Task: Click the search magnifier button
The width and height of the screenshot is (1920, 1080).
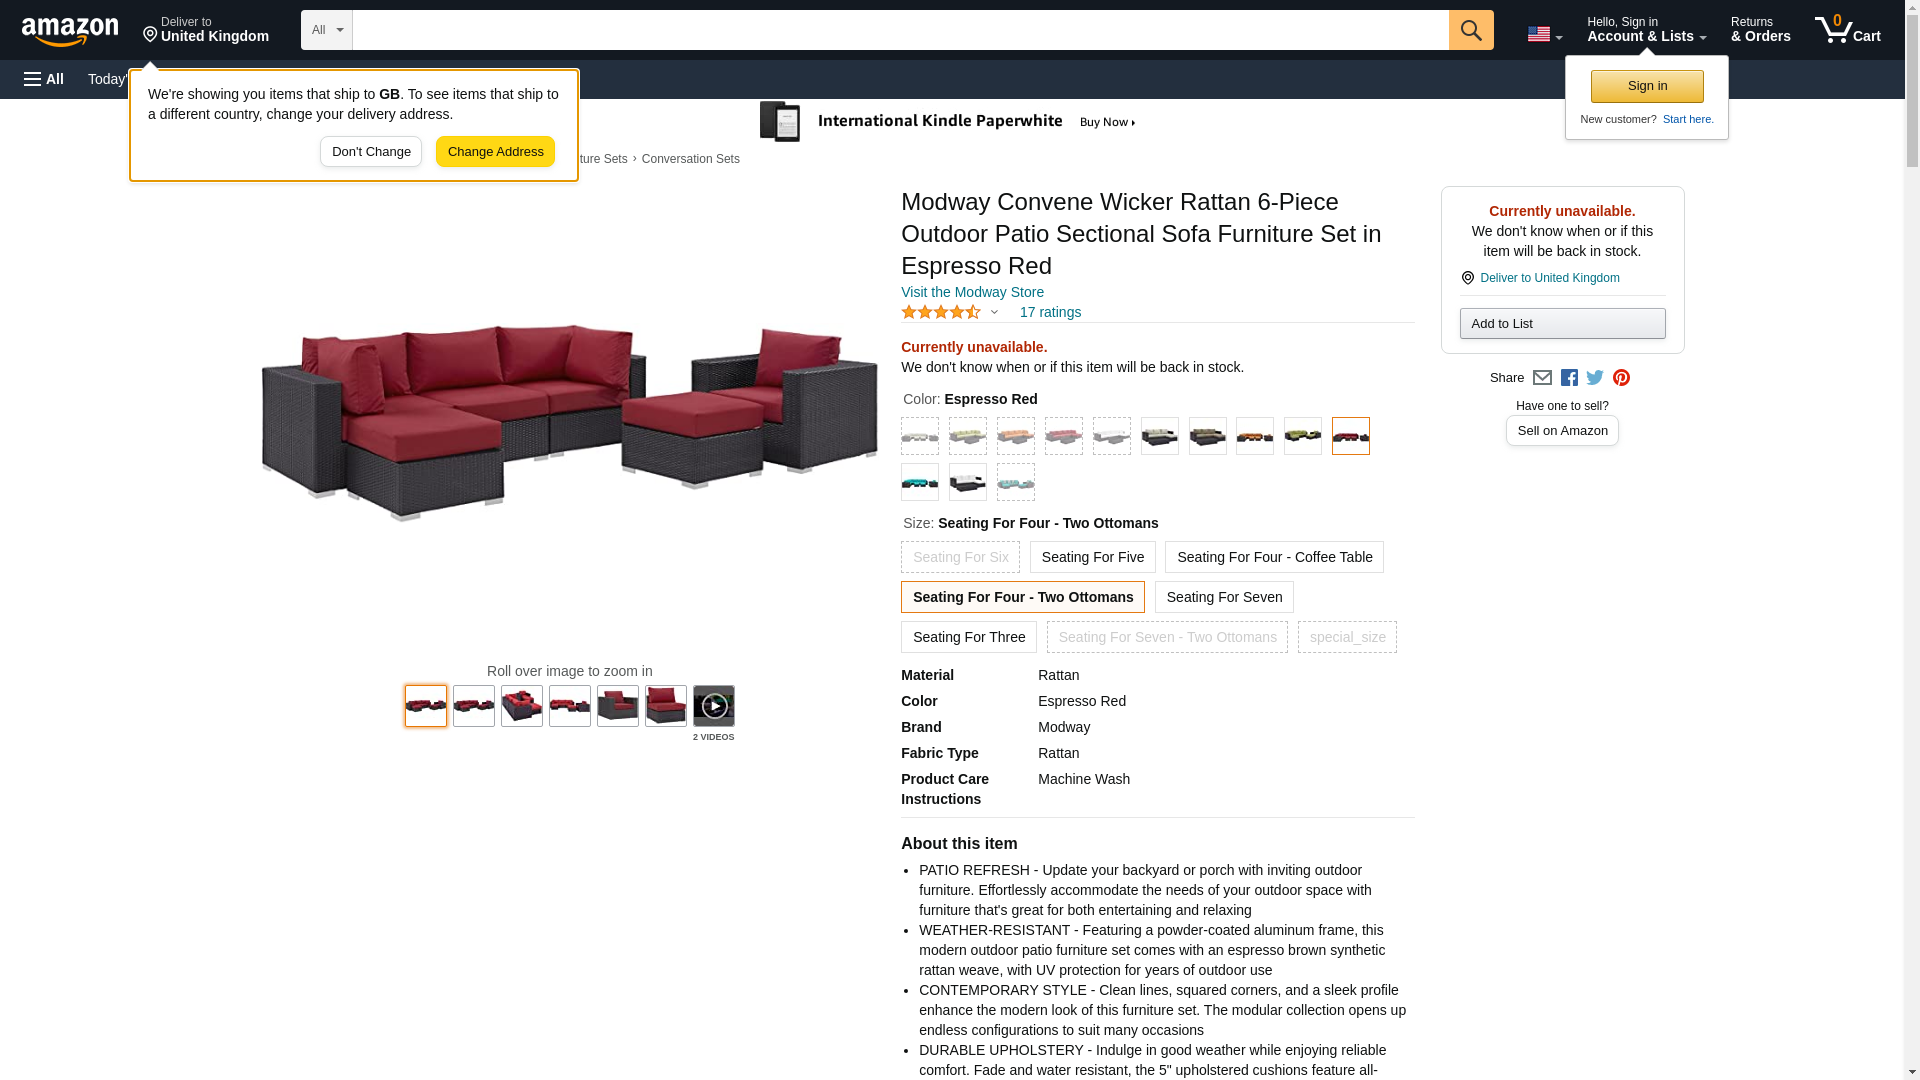Action: [x=1470, y=30]
